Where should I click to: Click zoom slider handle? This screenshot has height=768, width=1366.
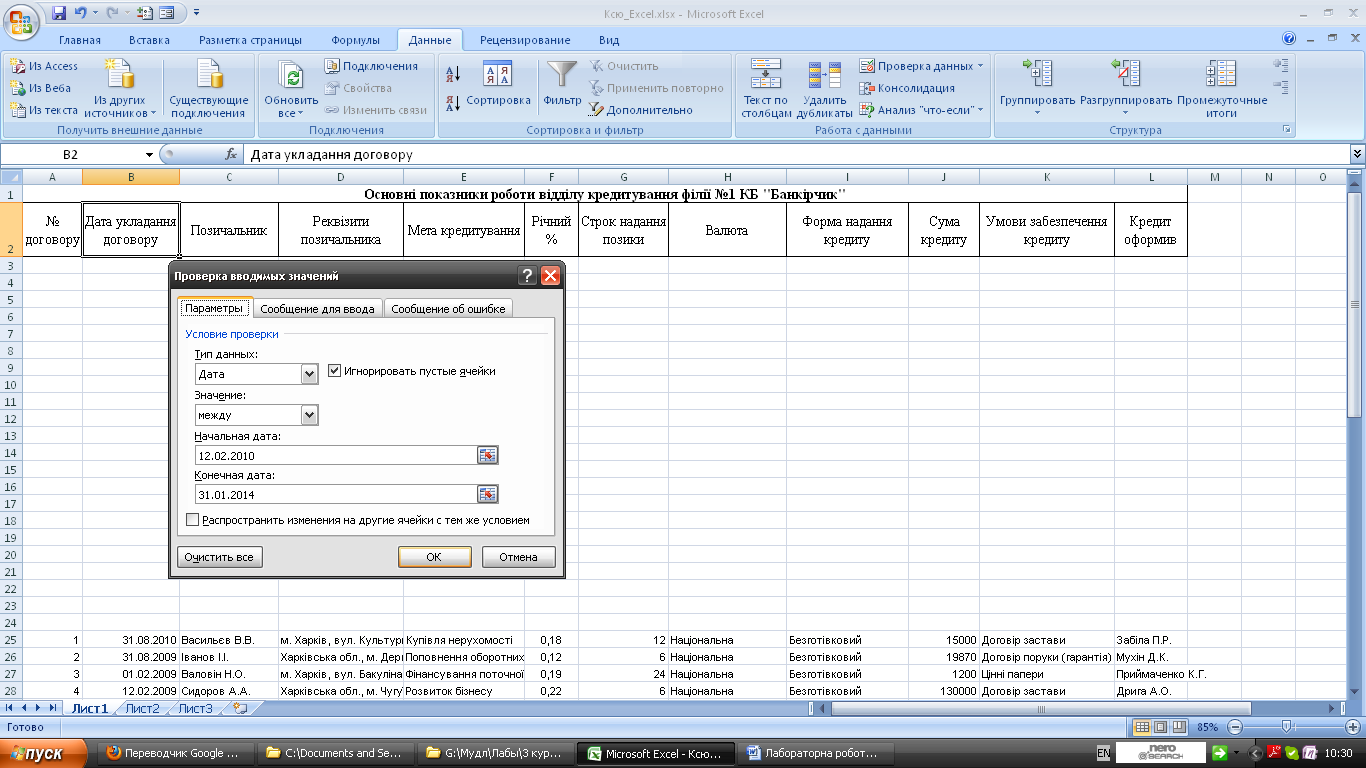click(1286, 727)
